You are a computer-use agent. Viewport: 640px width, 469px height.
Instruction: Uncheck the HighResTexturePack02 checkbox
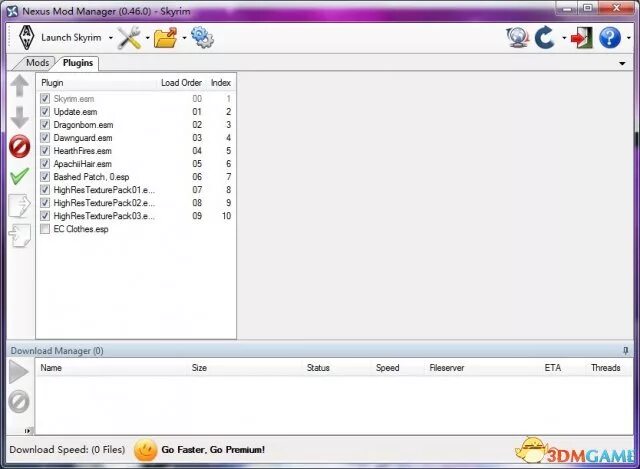pos(45,203)
